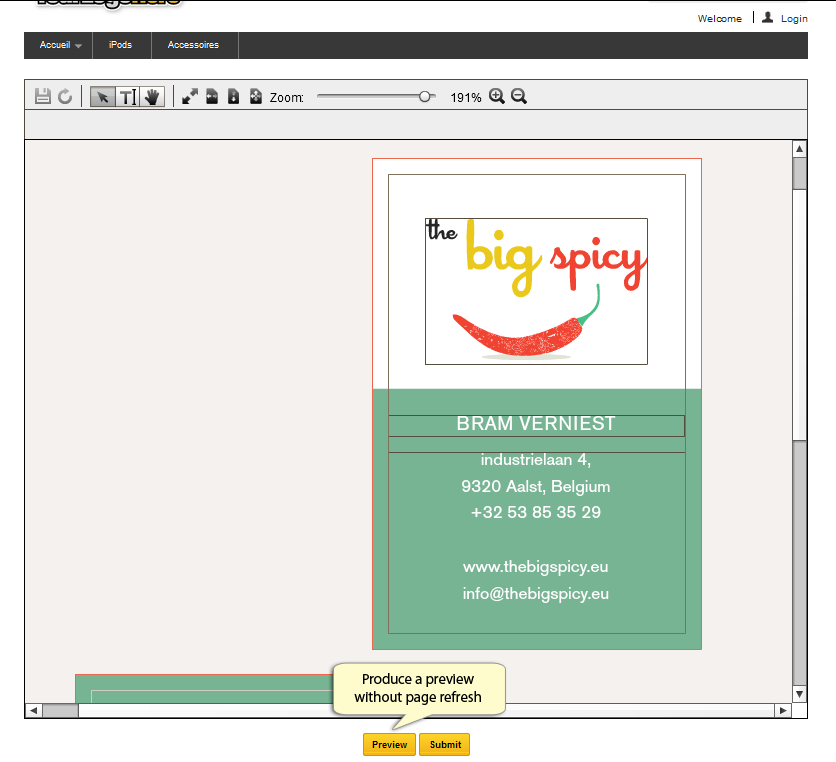Click the text '9320 Aalst, Belgium'
The width and height of the screenshot is (836, 762).
pos(536,486)
